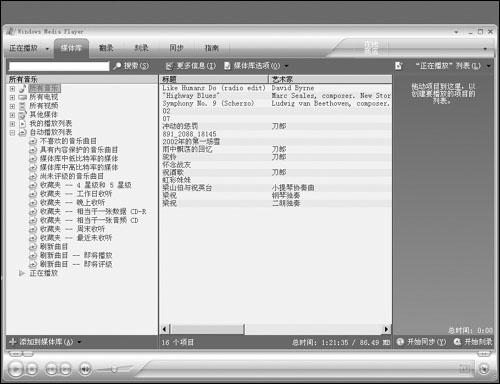Click the stop button beside play
This screenshot has width=500, height=384.
(32, 369)
